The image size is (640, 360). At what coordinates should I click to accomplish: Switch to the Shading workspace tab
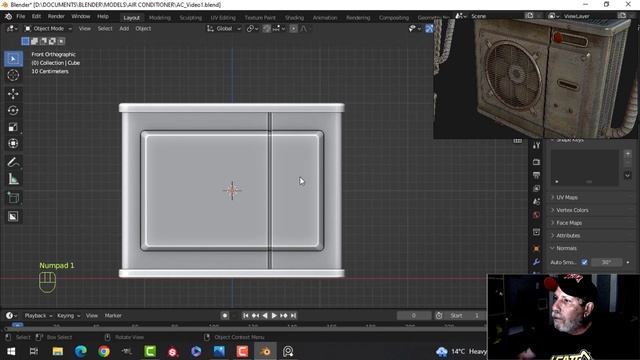294,18
